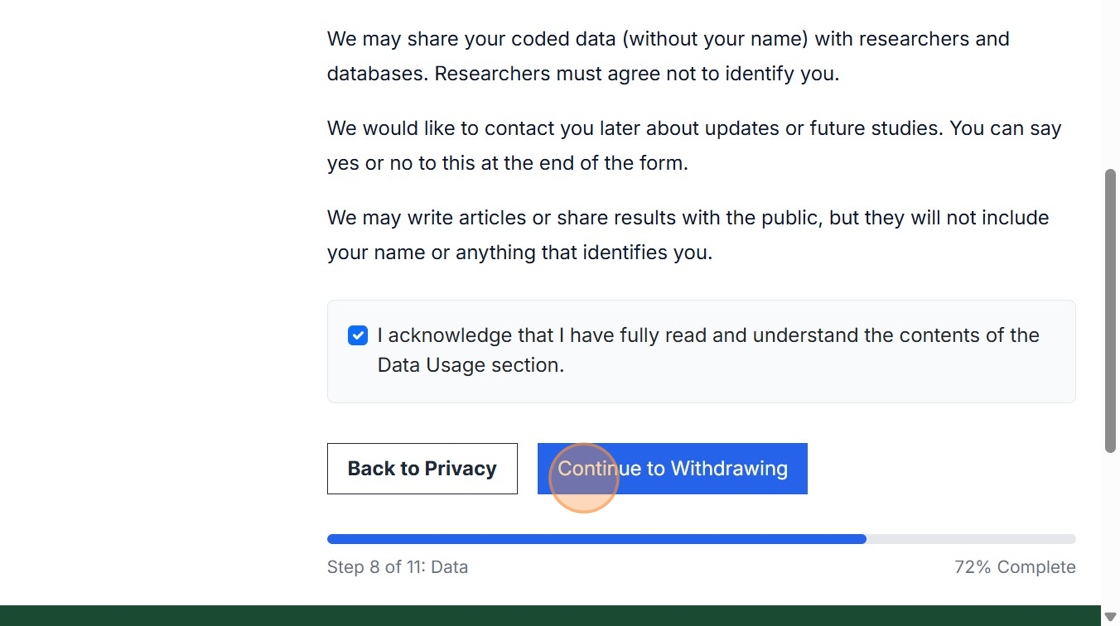This screenshot has height=626, width=1120.
Task: Click the 'yes or no to this' line
Action: point(507,163)
